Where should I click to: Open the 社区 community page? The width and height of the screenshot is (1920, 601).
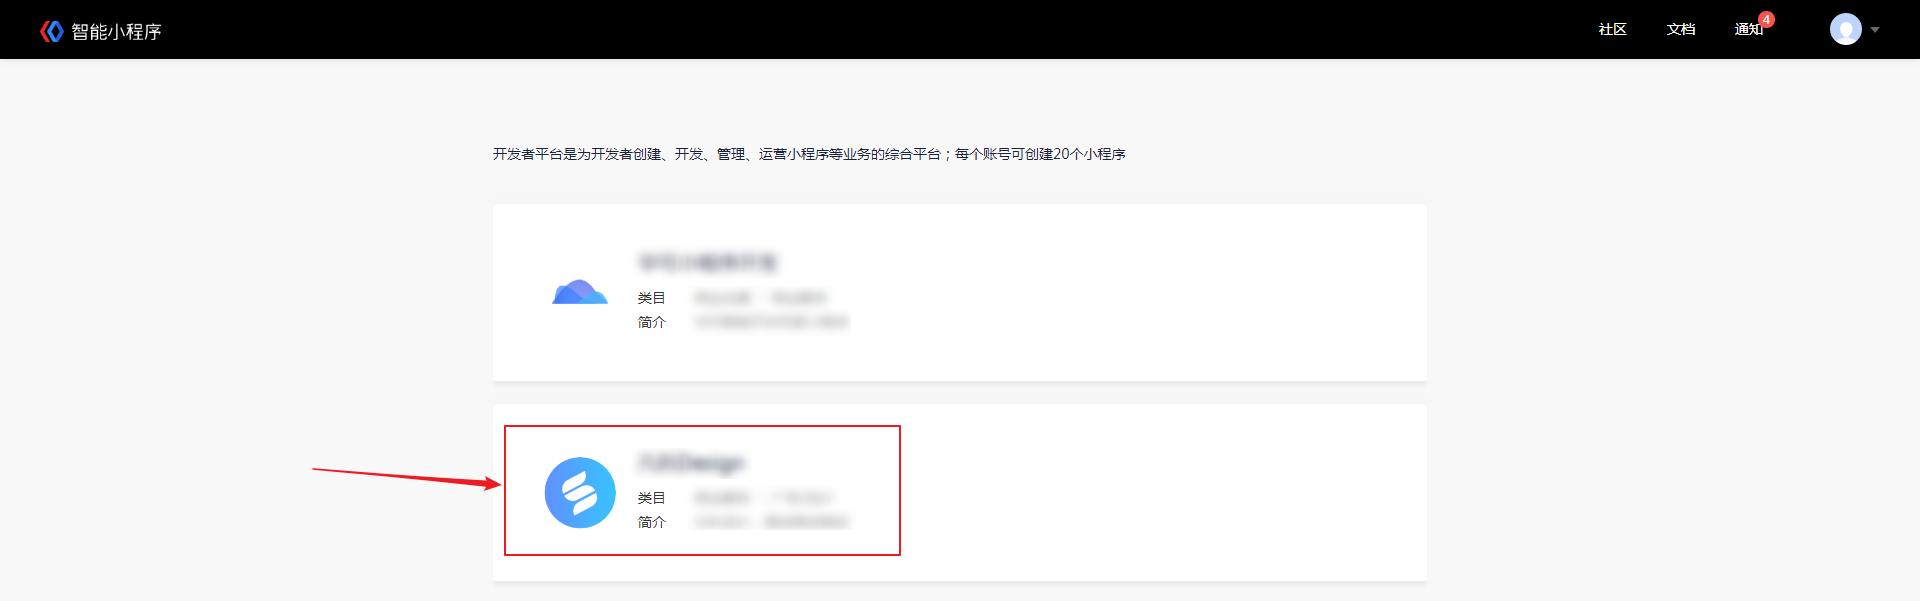pyautogui.click(x=1612, y=30)
